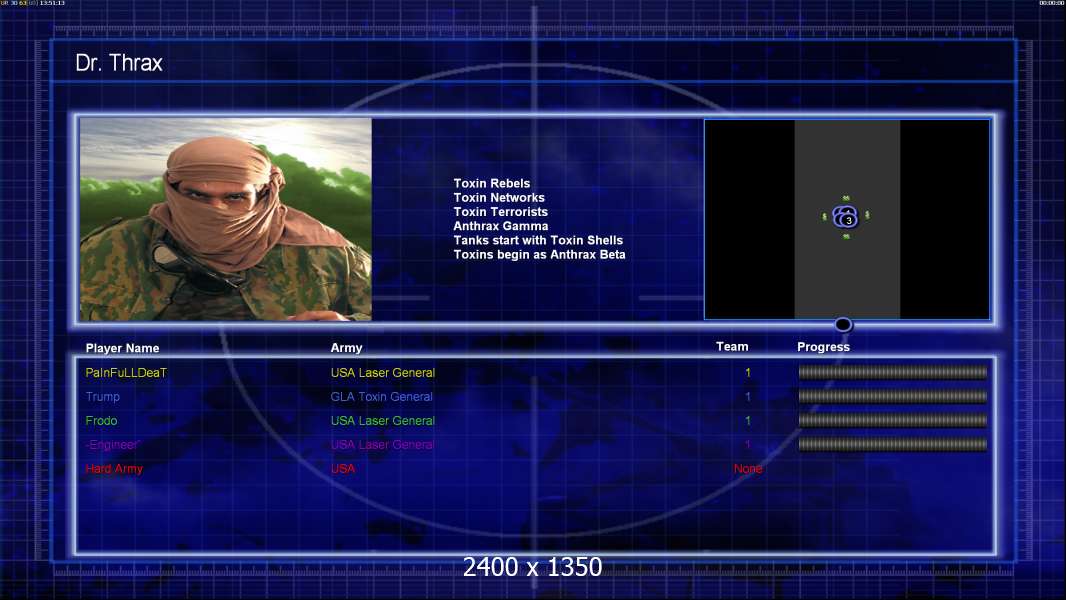Click Trump's team number 1

tap(748, 396)
